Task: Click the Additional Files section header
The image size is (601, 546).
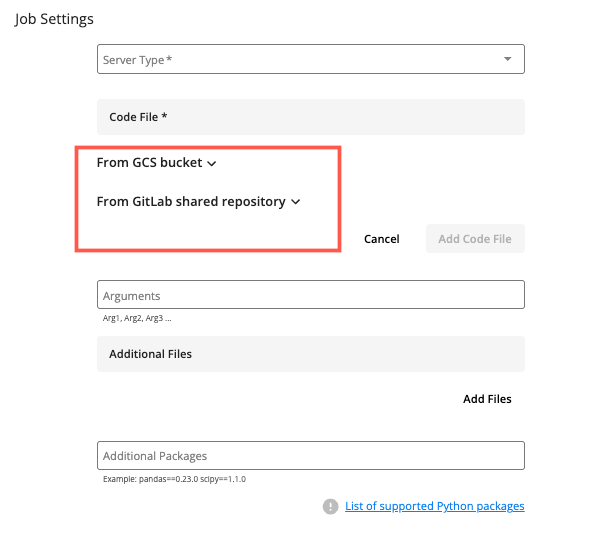Action: click(150, 354)
